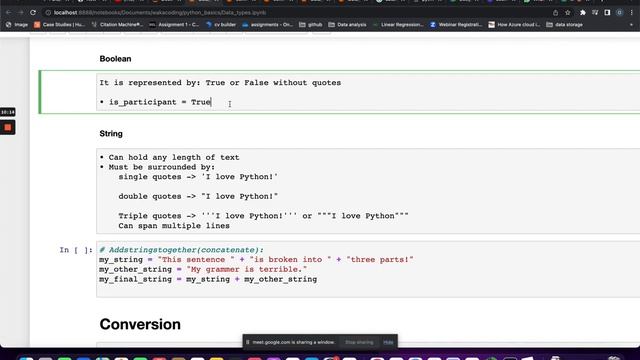Click the my_final_string code line

(x=208, y=279)
